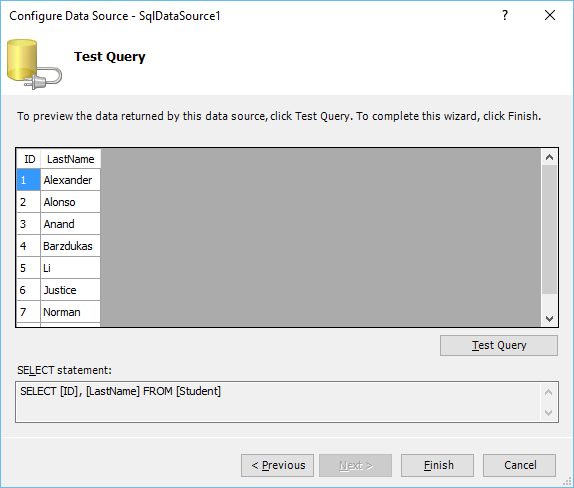Click the SELECT statement box up arrow
Viewport: 574px width, 488px height.
point(548,392)
